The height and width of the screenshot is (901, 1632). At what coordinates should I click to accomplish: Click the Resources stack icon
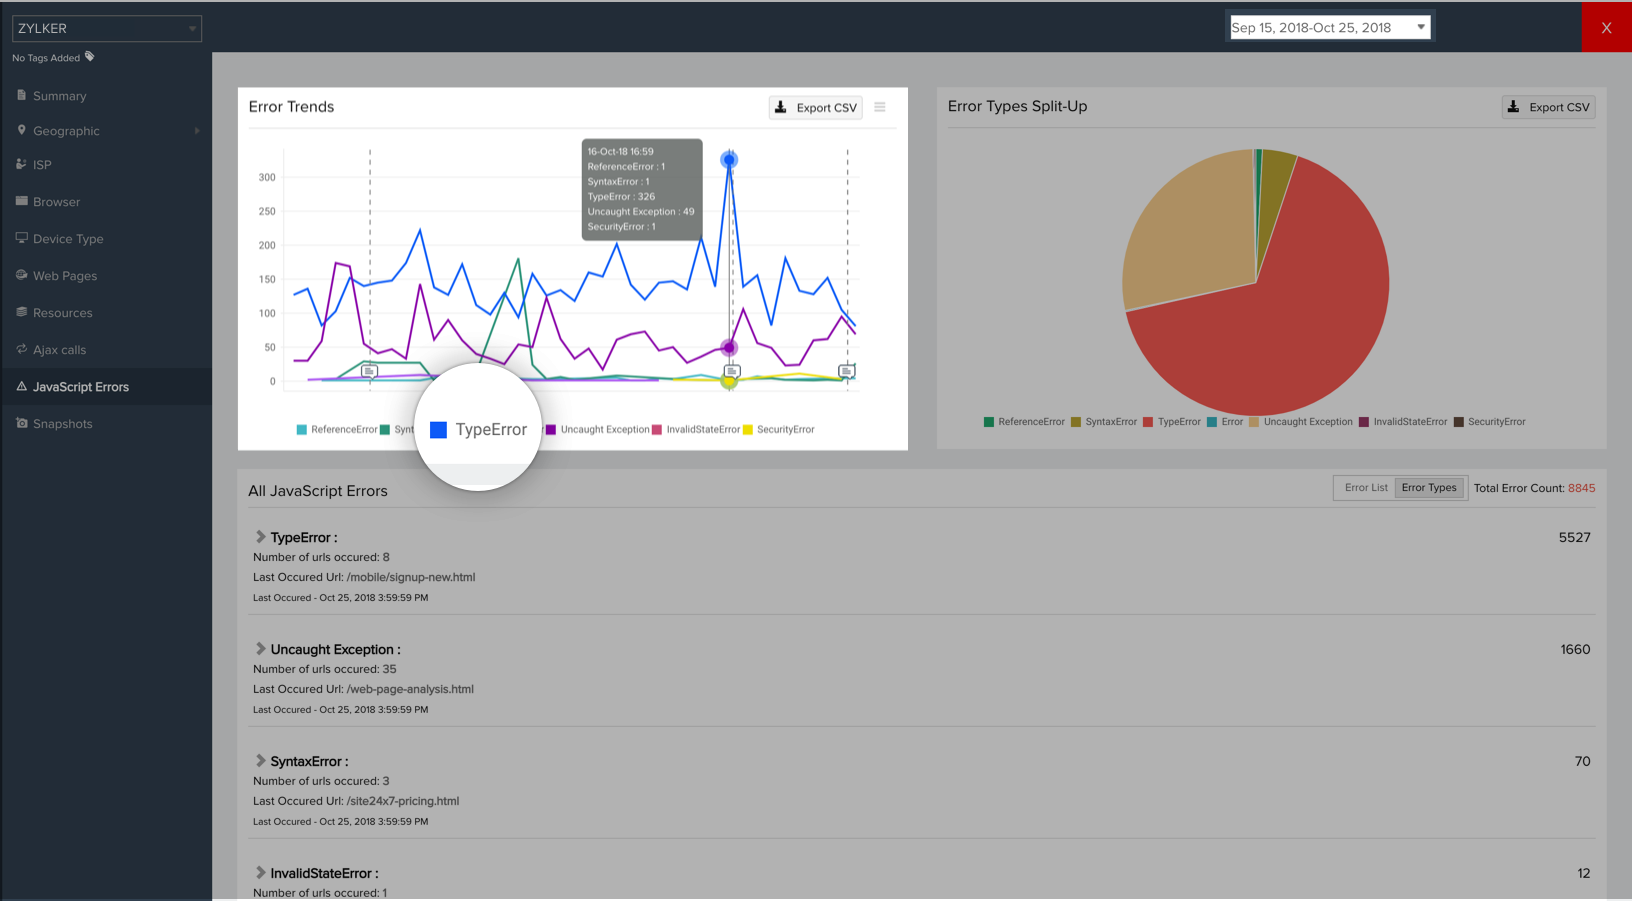click(21, 312)
